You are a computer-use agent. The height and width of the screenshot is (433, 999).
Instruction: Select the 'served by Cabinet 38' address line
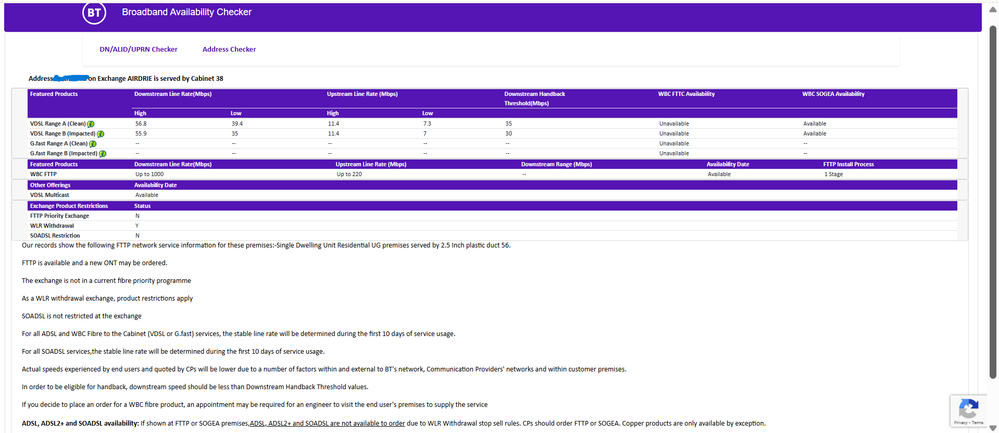tap(126, 79)
